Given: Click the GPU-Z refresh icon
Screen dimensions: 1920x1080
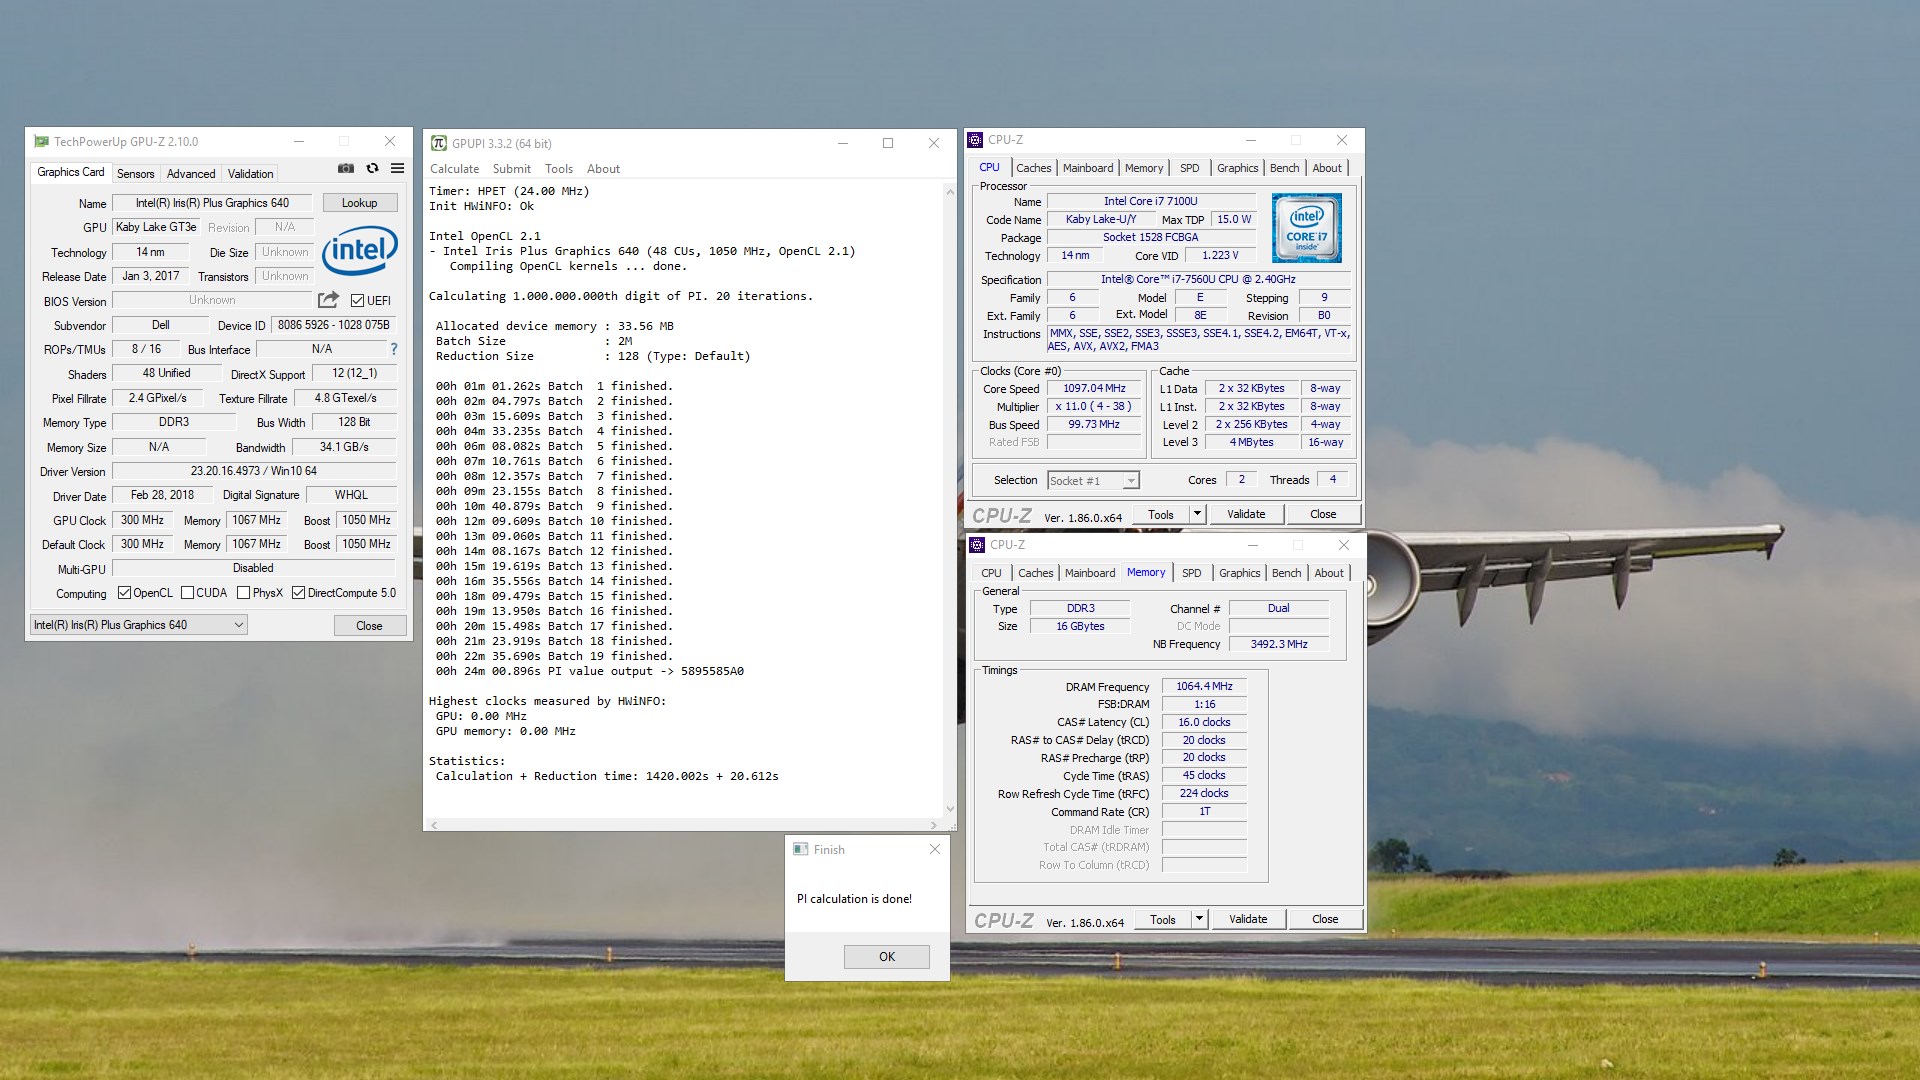Looking at the screenshot, I should 372,169.
